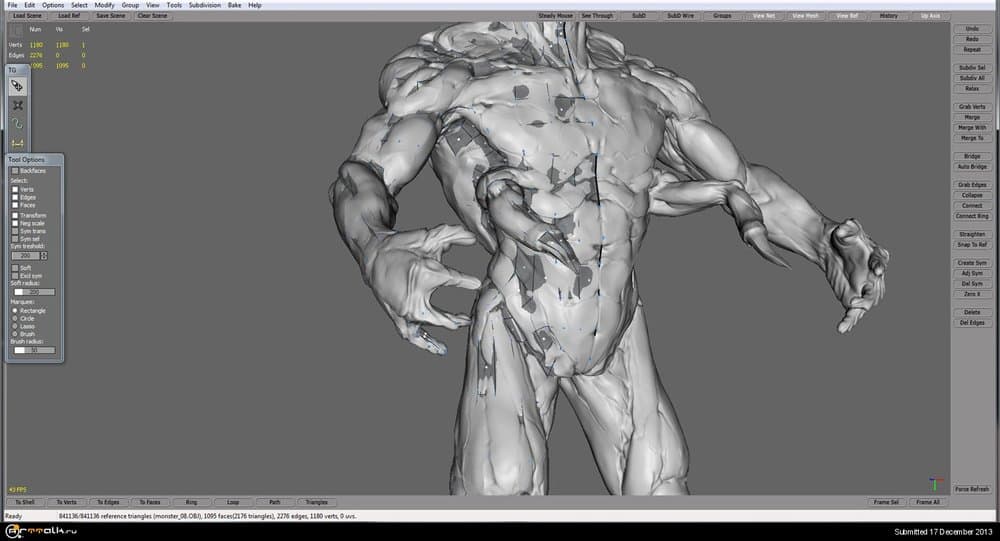The height and width of the screenshot is (541, 1000).
Task: Open the Options menu
Action: tap(53, 5)
